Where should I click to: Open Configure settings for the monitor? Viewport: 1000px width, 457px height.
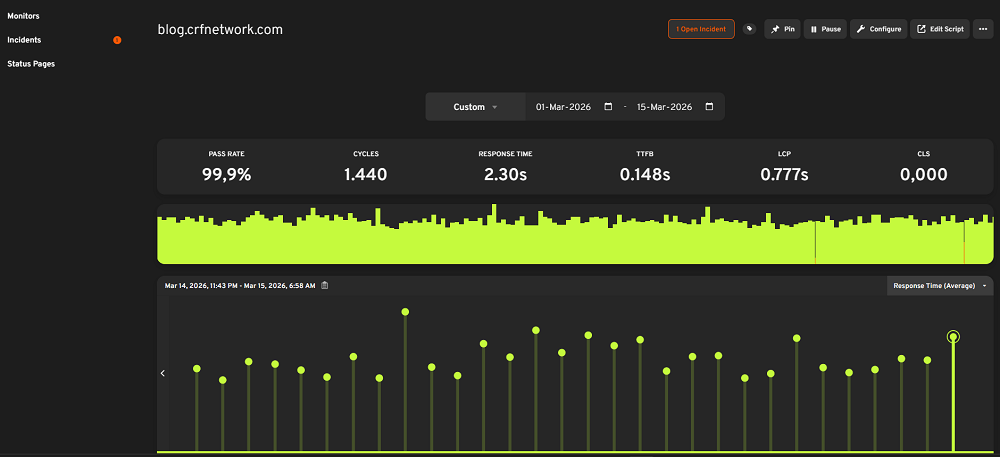coord(878,29)
